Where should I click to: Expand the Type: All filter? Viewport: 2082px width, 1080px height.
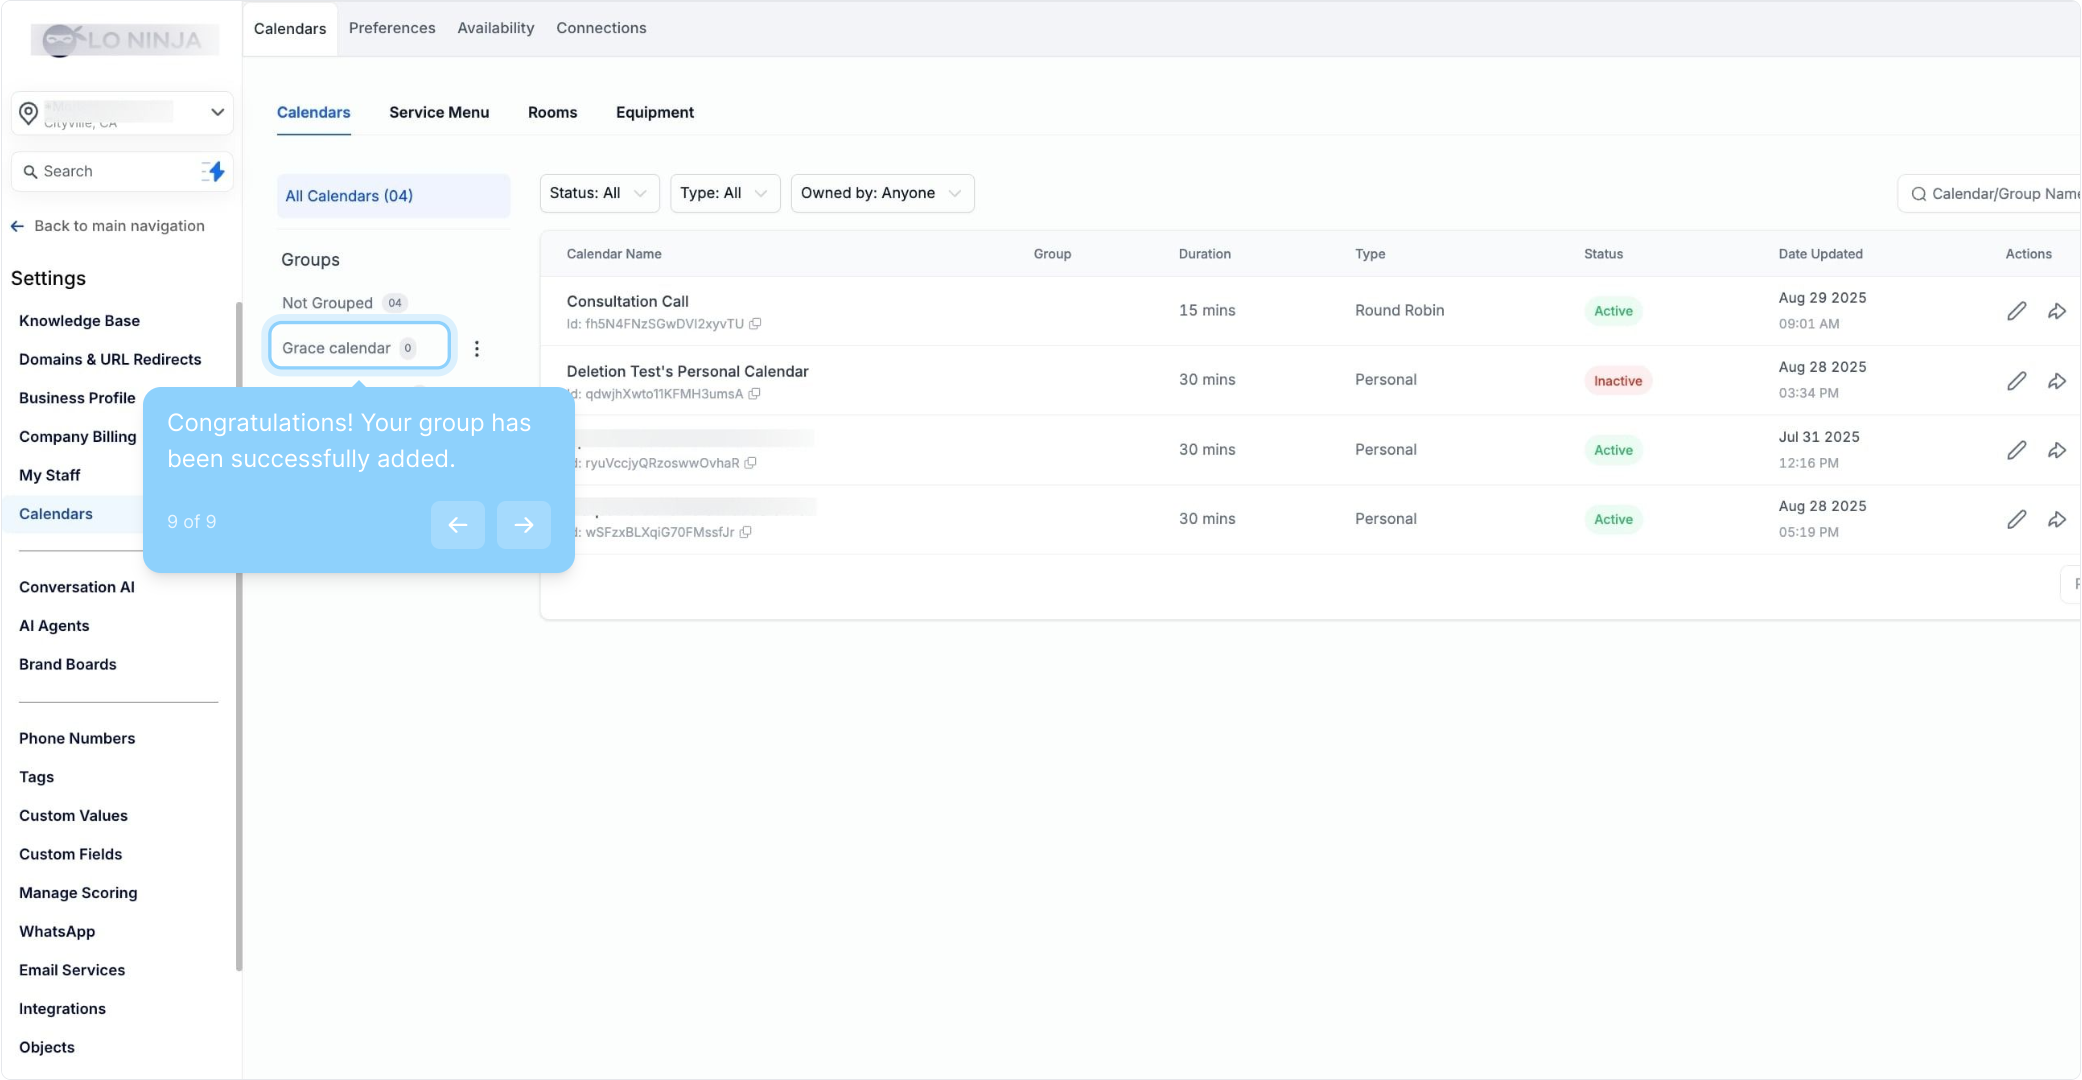724,193
